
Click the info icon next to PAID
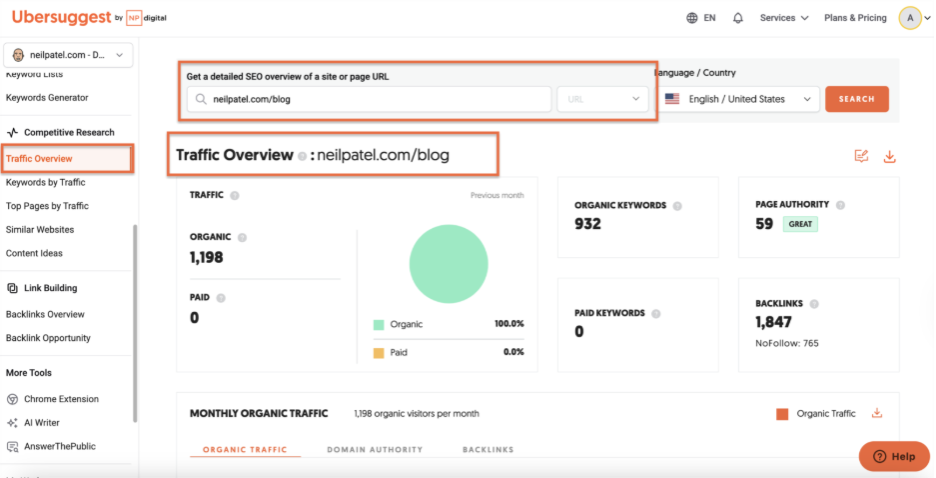tap(221, 298)
